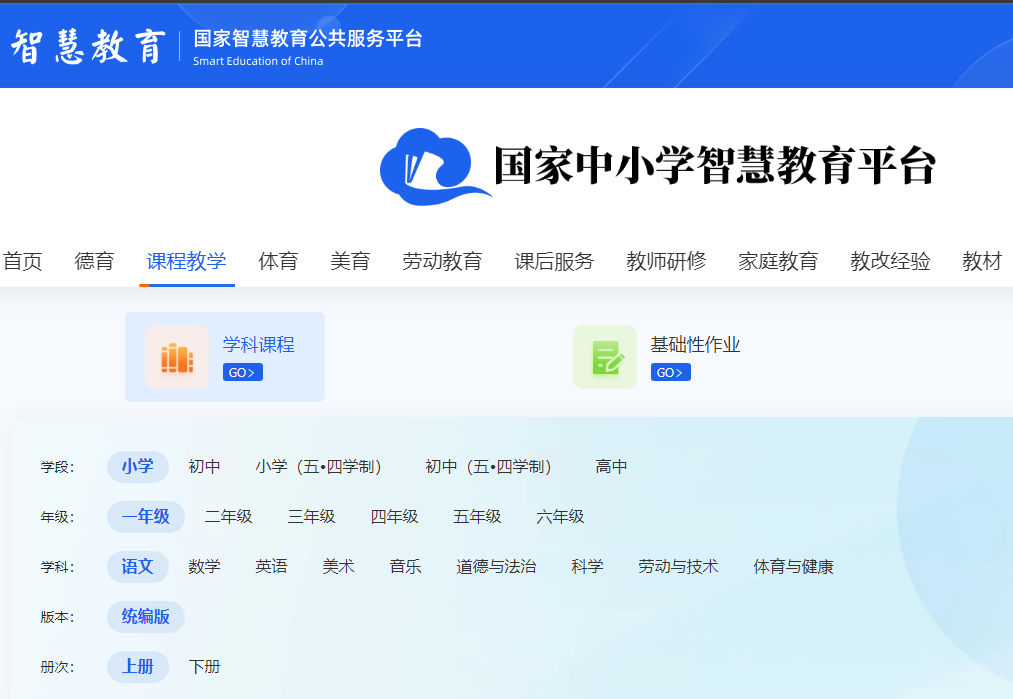Select 二年级 grade filter
The image size is (1013, 699).
tap(229, 517)
